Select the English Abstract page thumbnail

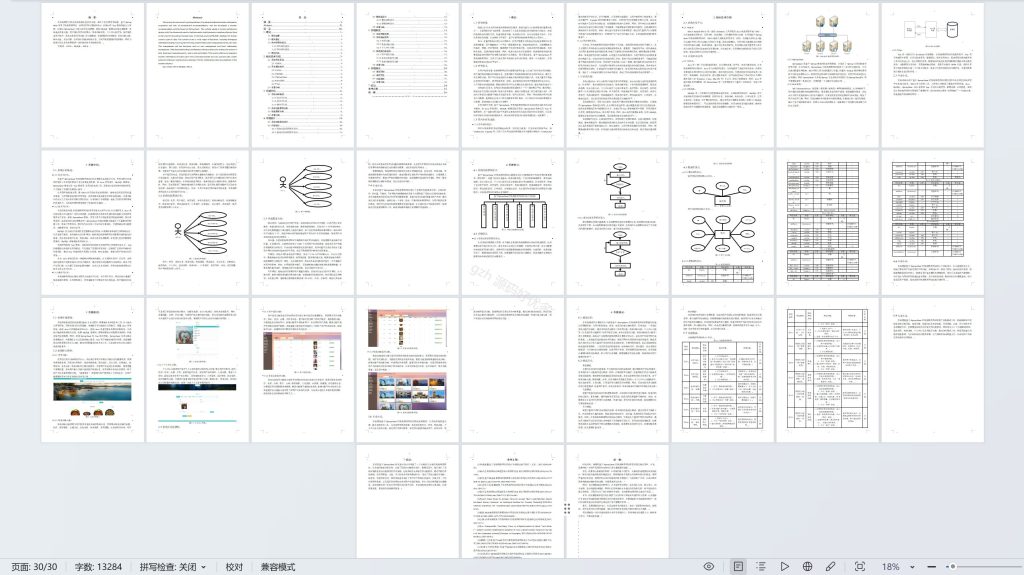click(197, 75)
